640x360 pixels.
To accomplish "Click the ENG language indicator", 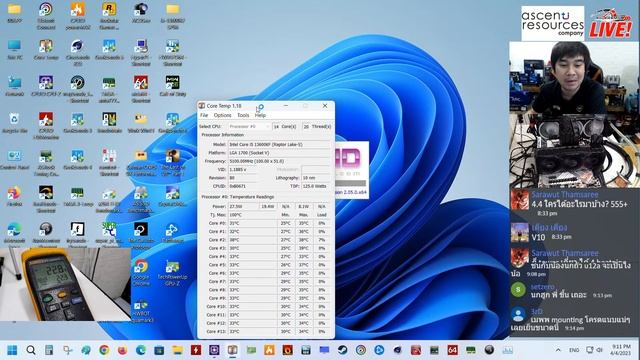I will (574, 350).
